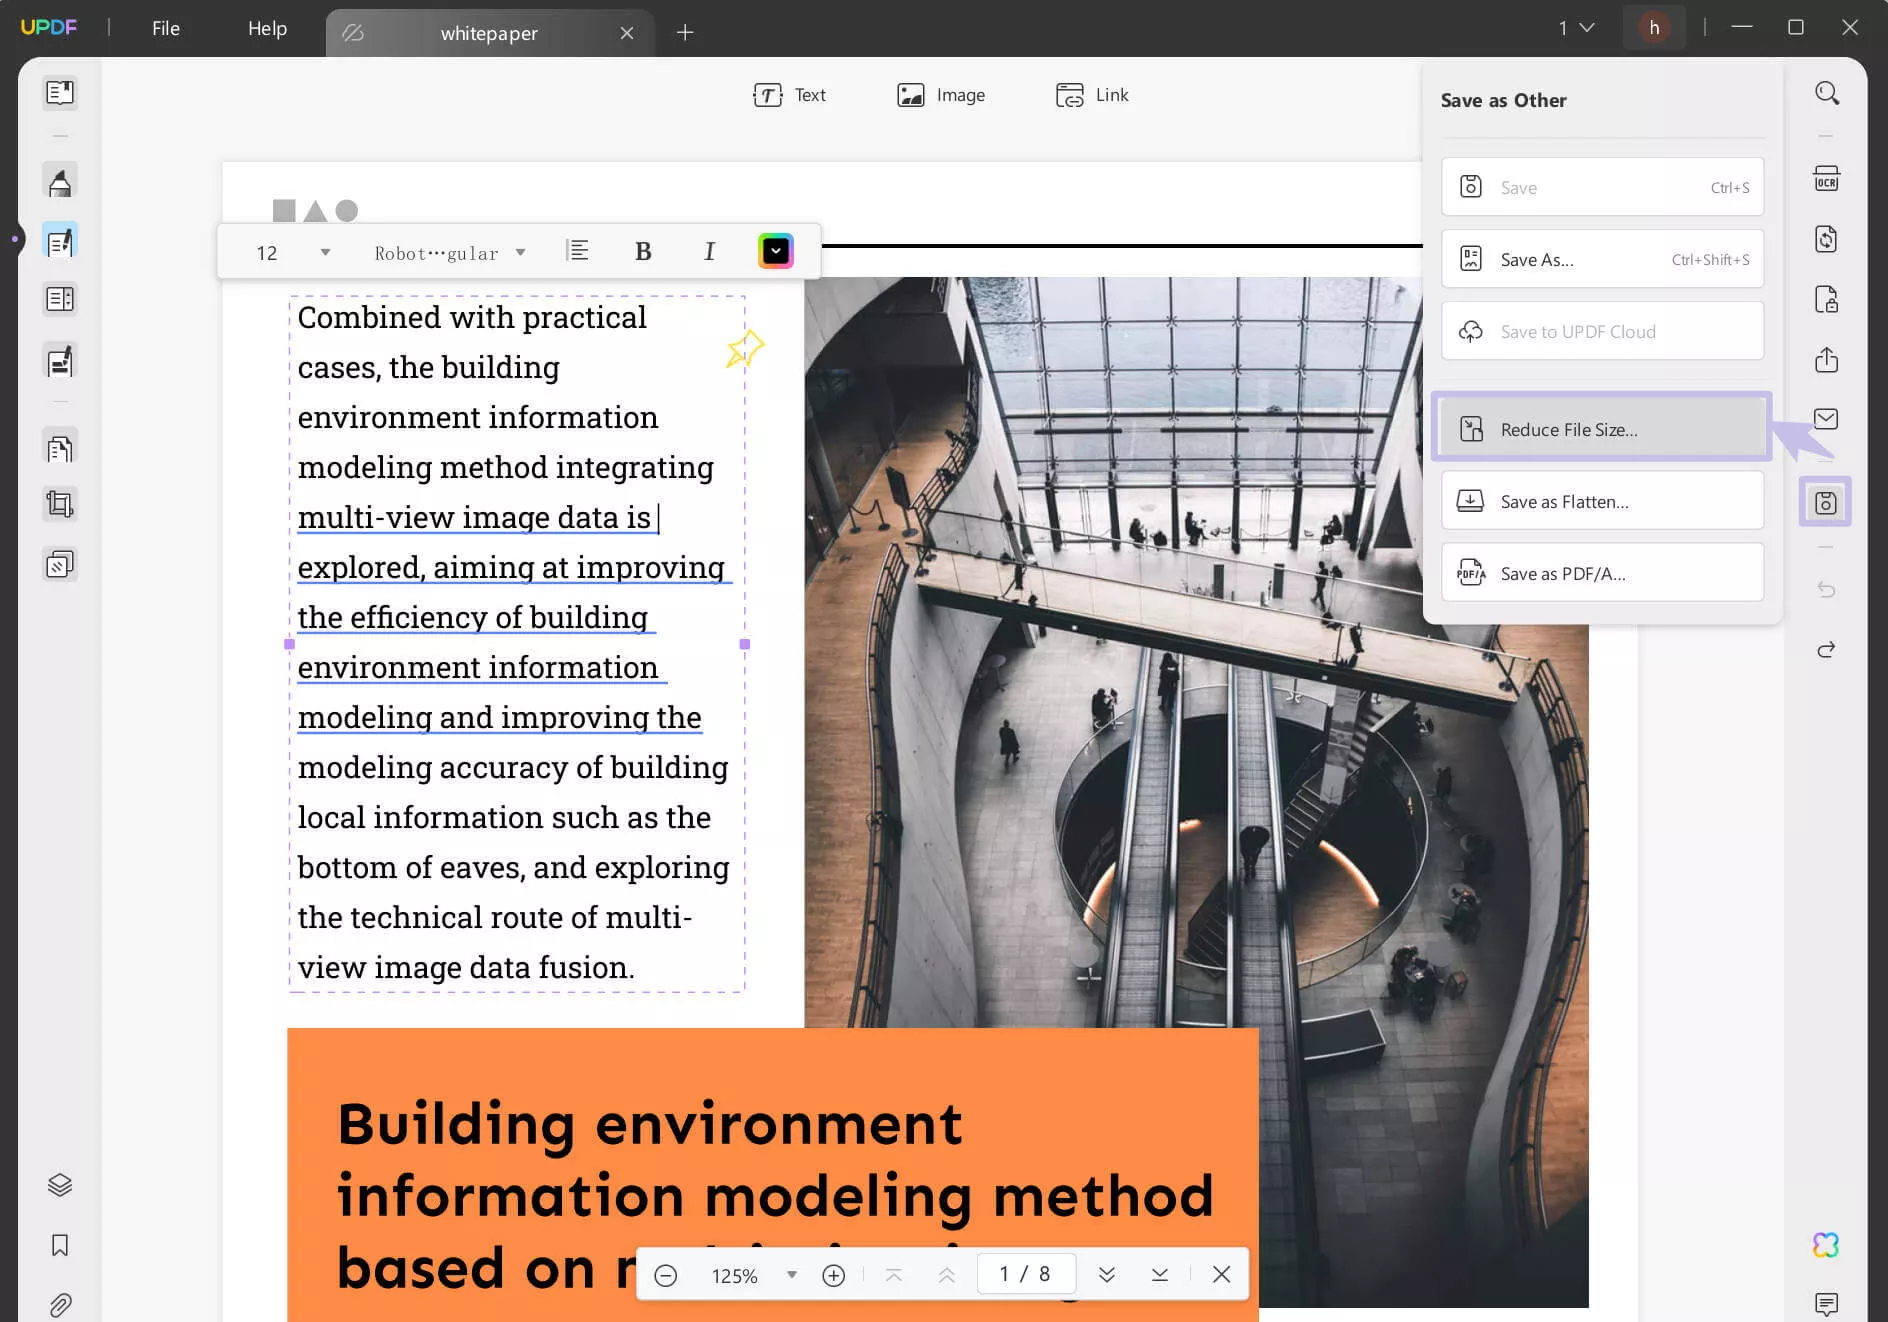Go to next page arrow
Image resolution: width=1888 pixels, height=1322 pixels.
(x=1107, y=1275)
